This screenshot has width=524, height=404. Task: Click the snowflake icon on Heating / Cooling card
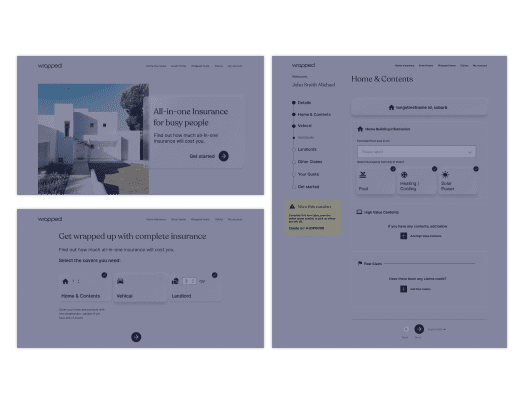[404, 175]
